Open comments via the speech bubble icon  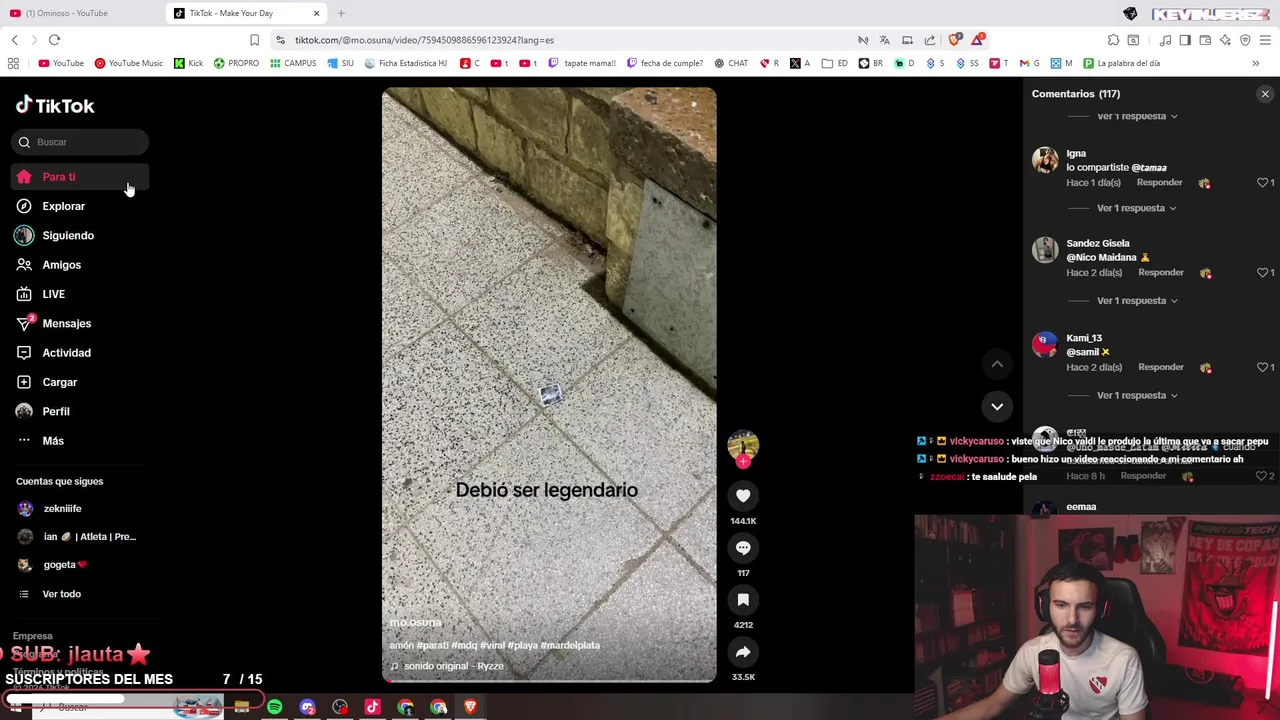[x=743, y=548]
